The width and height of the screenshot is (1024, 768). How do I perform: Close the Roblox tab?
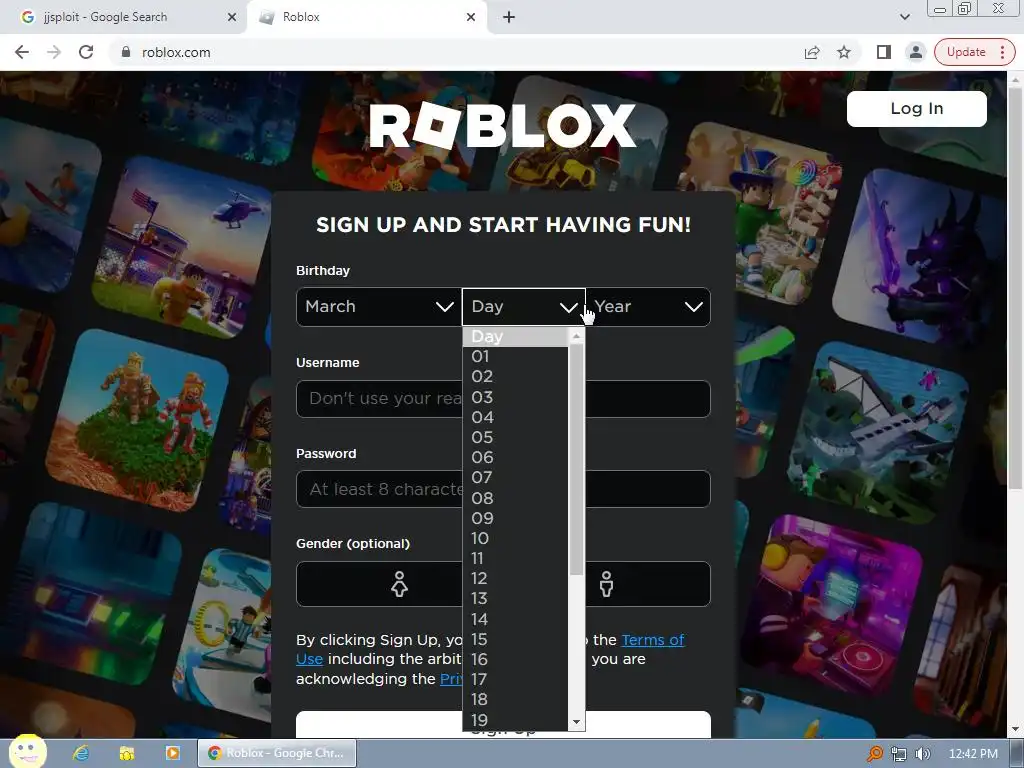(471, 17)
